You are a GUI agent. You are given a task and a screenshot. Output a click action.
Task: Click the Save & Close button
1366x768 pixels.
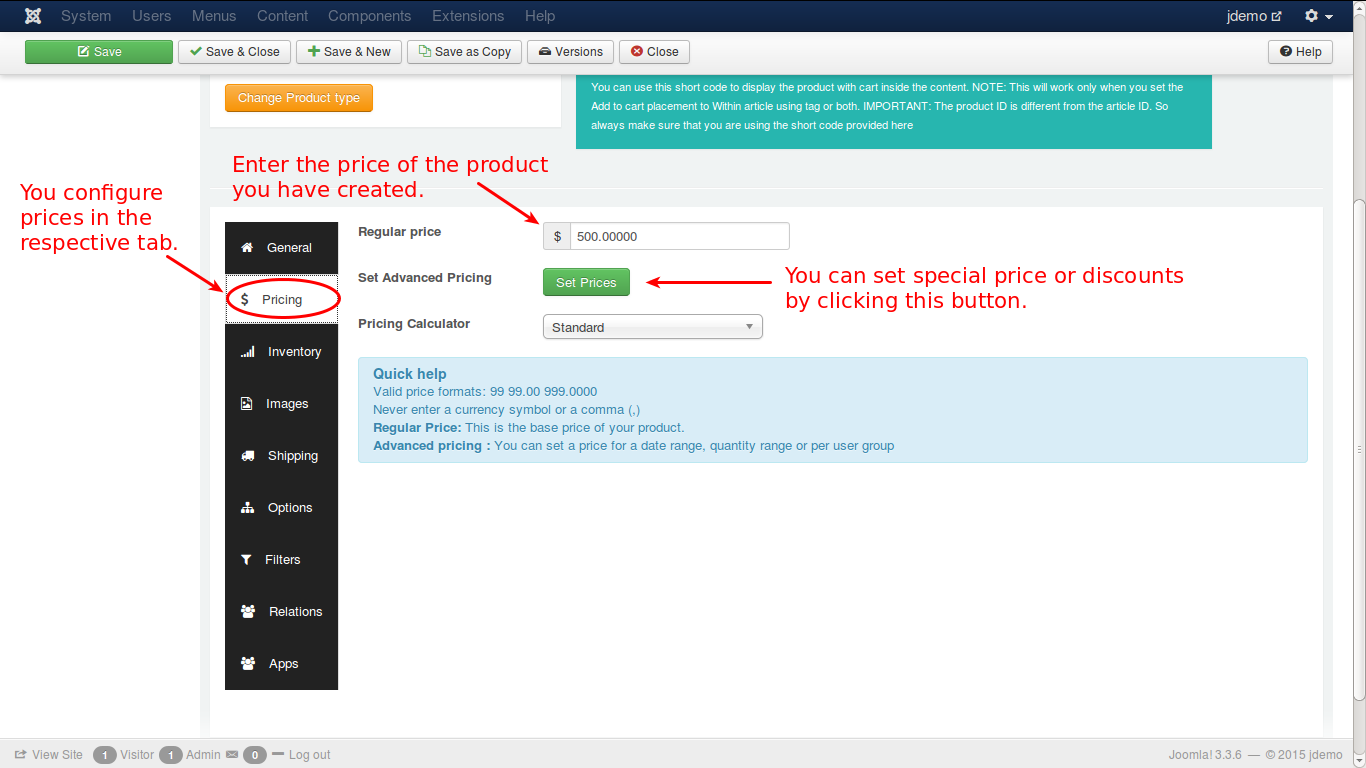235,52
